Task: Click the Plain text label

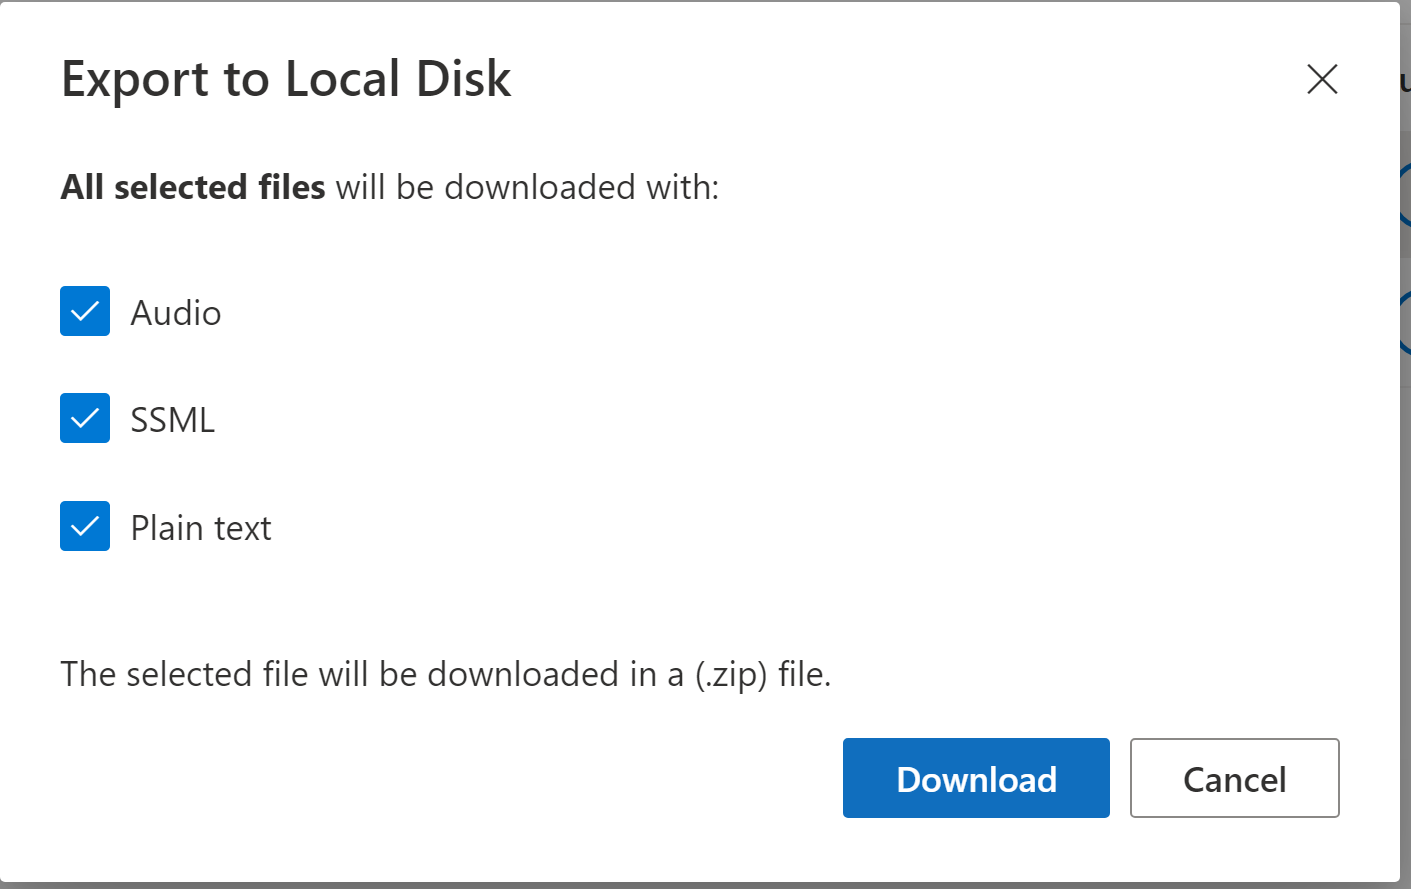Action: pos(201,528)
